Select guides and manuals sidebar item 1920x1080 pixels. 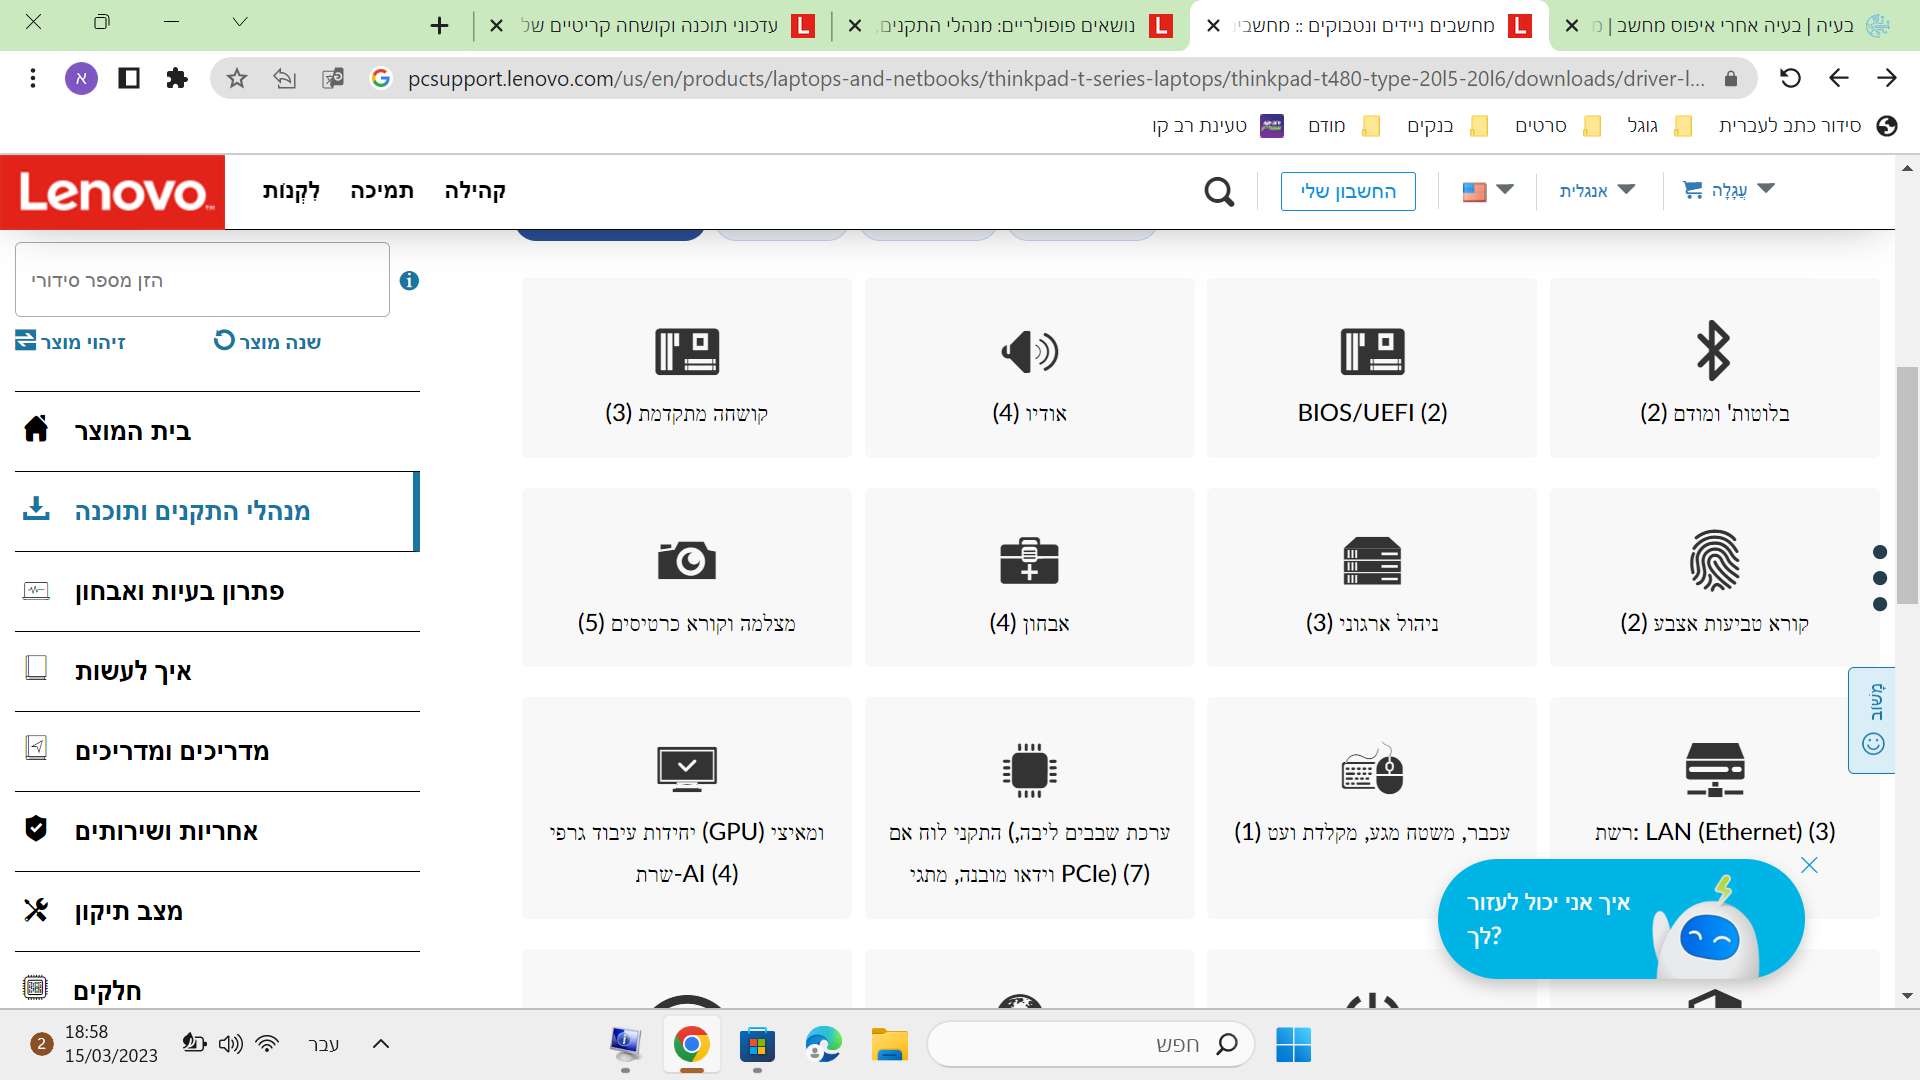(217, 751)
